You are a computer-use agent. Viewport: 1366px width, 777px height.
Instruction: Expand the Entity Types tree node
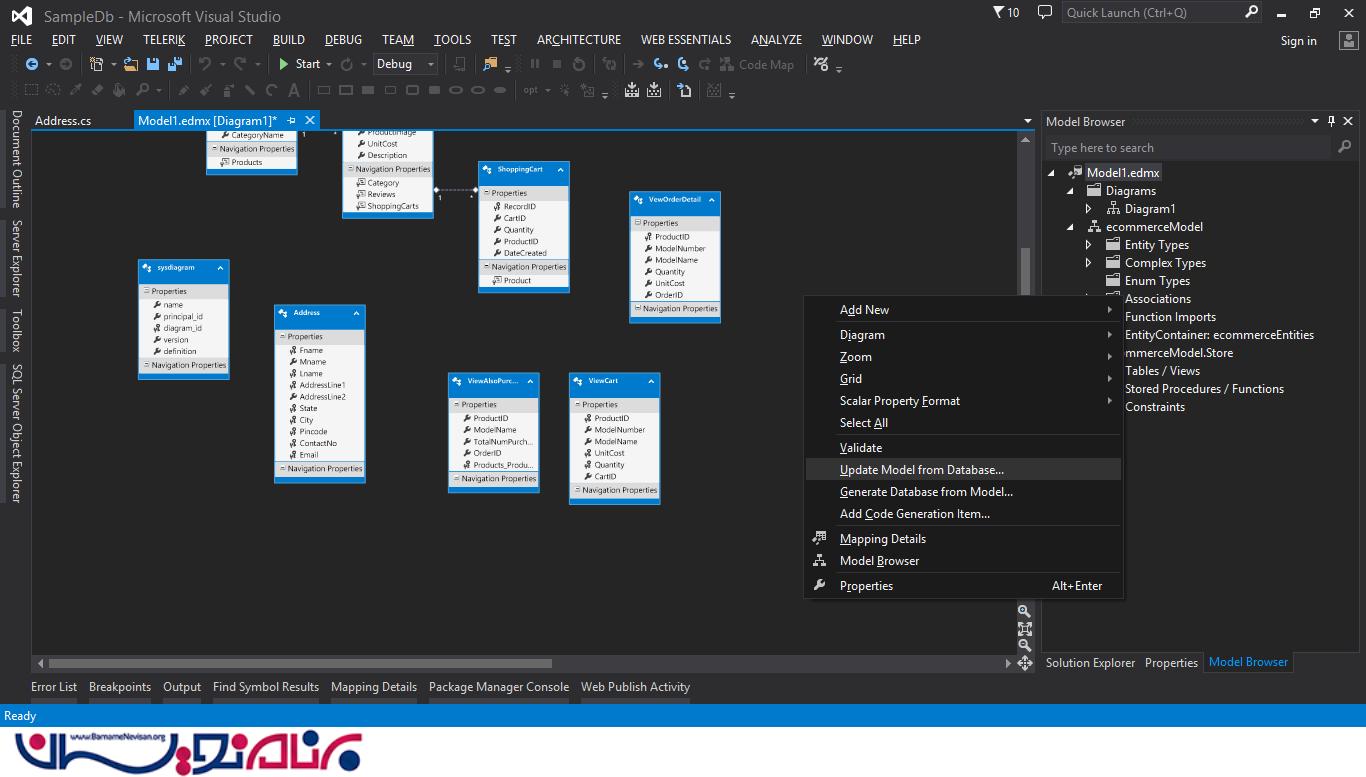coord(1089,245)
